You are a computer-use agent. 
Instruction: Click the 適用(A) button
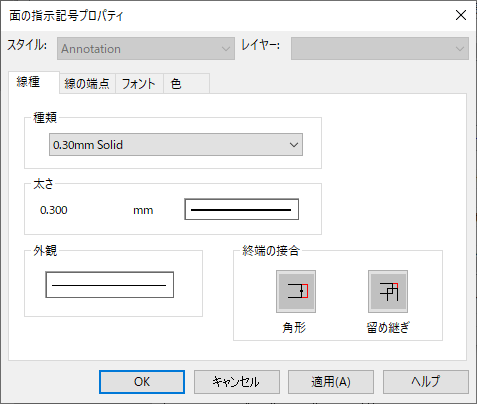coord(331,382)
